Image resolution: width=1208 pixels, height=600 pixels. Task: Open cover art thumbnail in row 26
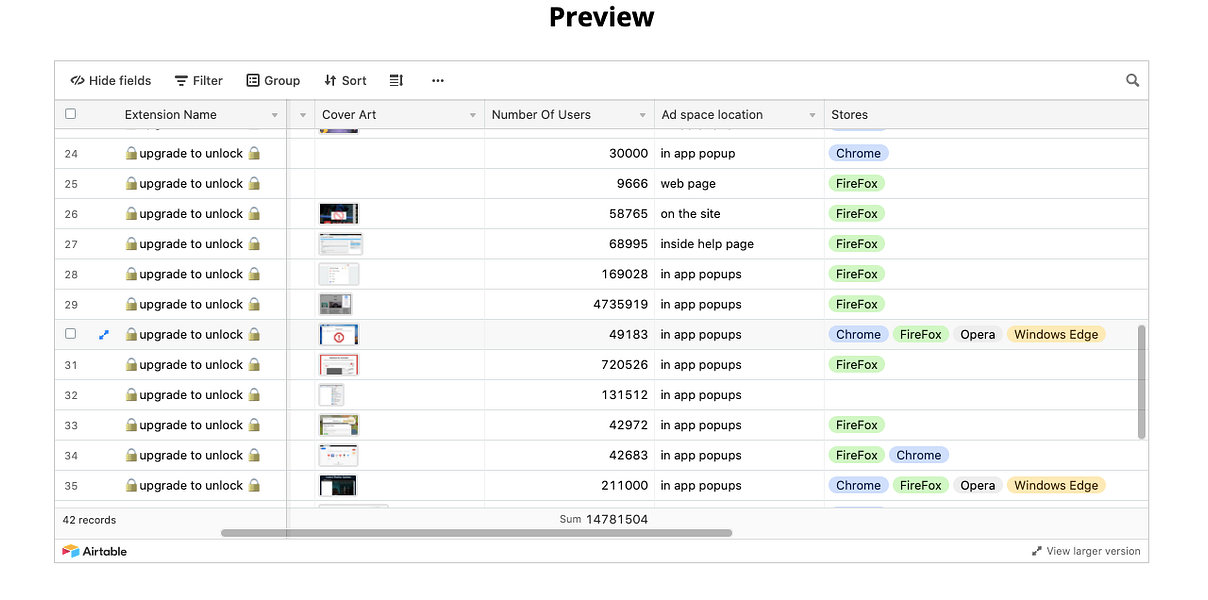338,214
